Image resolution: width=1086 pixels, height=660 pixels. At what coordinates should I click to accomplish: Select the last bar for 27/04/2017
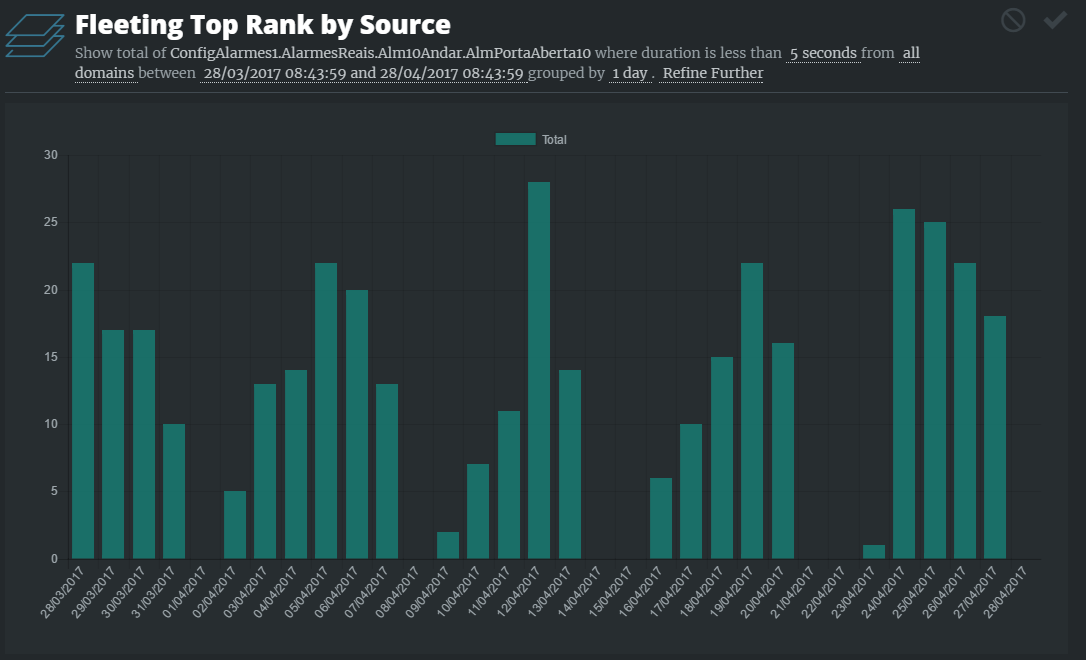995,437
